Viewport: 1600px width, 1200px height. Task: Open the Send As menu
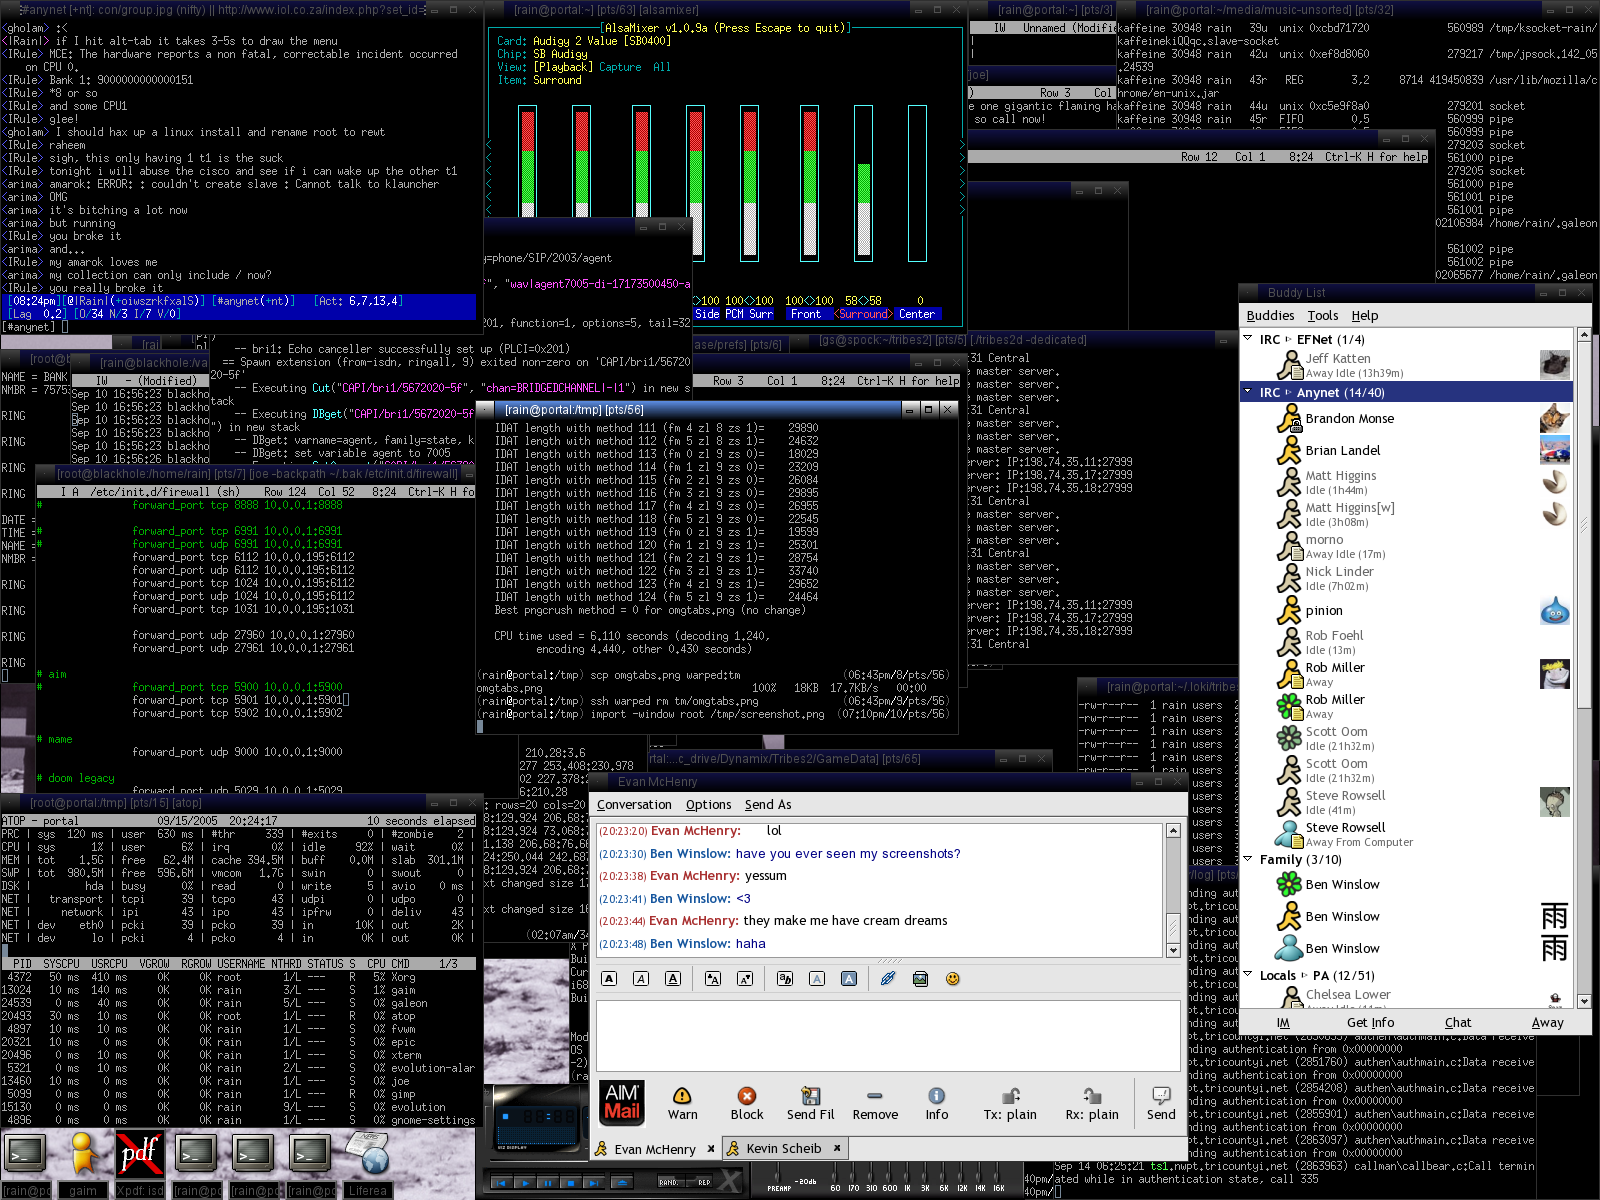(768, 805)
